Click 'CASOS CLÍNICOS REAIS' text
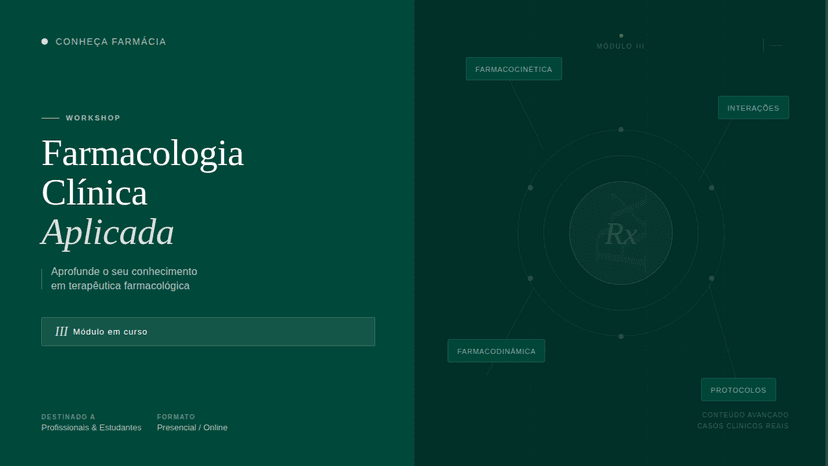The image size is (828, 466). (x=743, y=426)
